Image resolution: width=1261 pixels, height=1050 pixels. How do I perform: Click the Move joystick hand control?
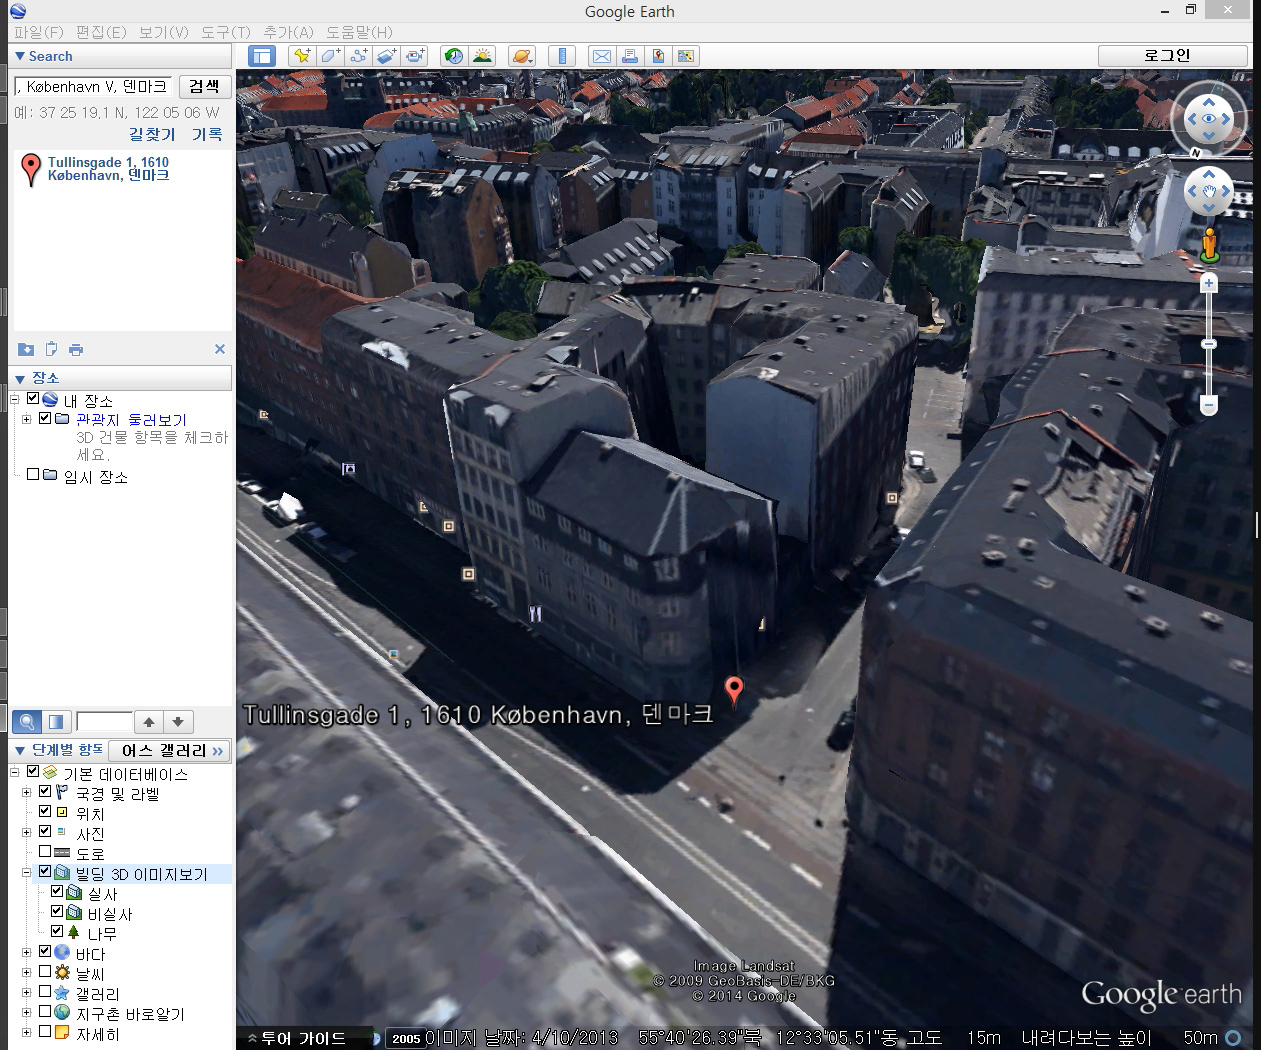[1209, 191]
